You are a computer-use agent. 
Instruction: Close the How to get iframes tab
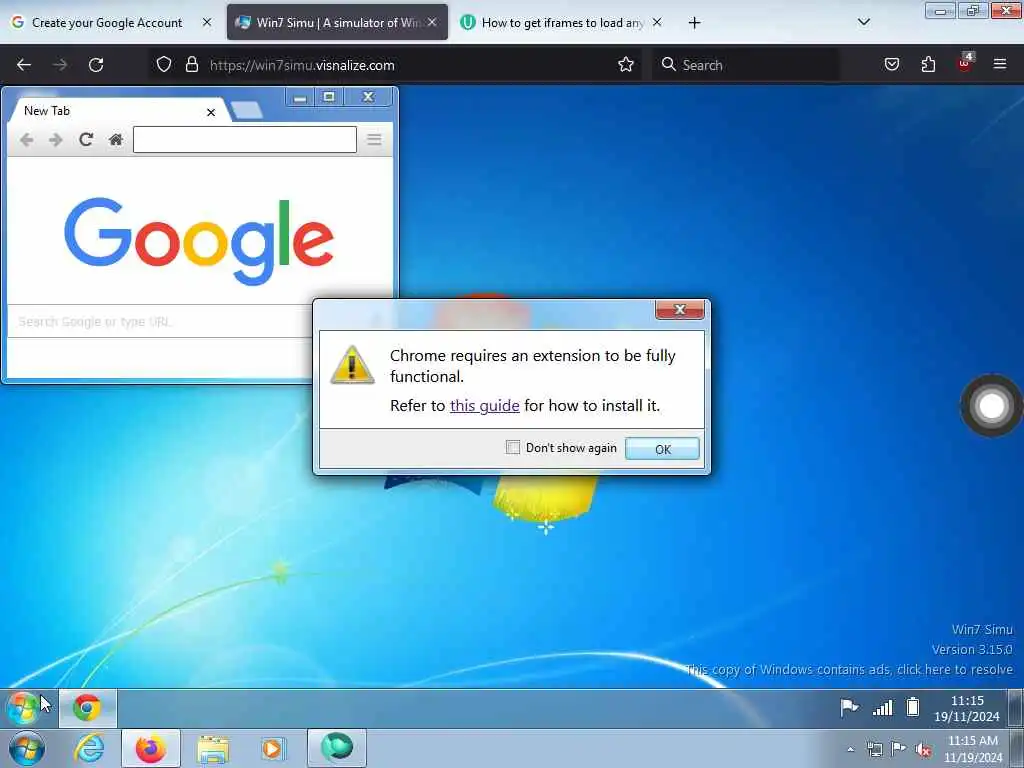(x=657, y=22)
